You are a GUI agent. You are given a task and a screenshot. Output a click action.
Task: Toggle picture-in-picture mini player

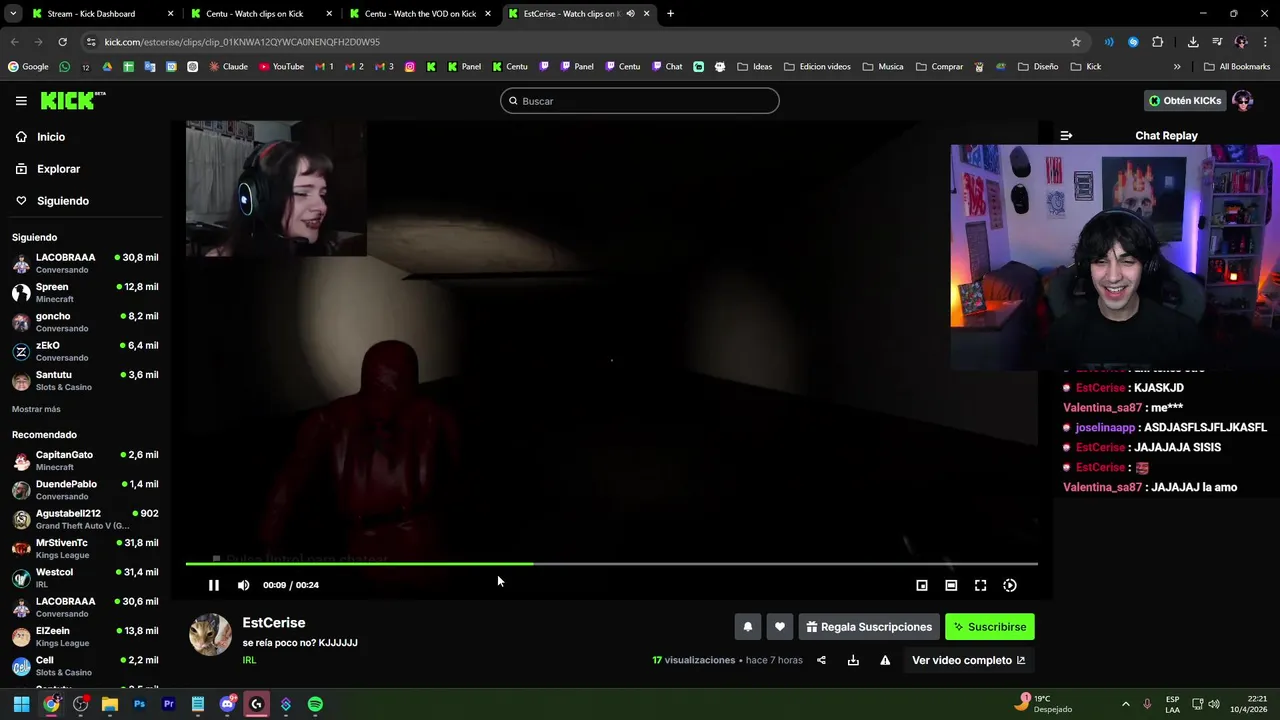click(922, 585)
